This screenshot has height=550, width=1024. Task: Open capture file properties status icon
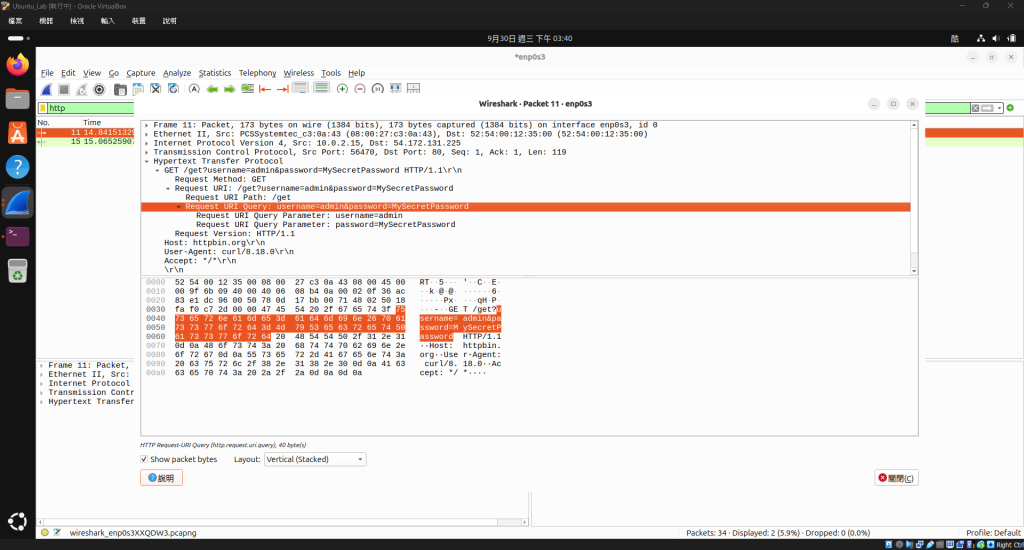tap(57, 532)
